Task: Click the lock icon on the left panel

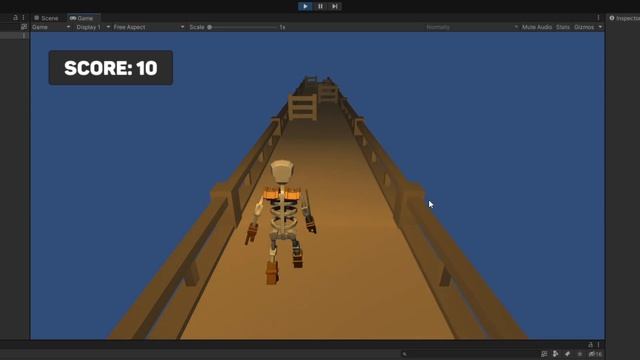Action: (x=16, y=18)
